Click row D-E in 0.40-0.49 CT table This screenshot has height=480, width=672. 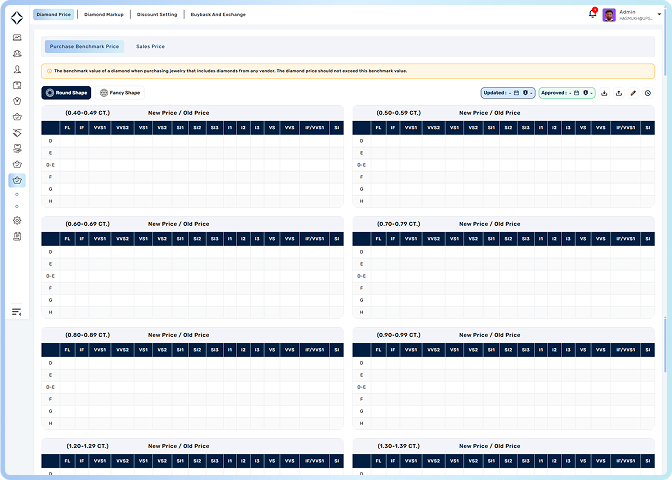point(192,165)
